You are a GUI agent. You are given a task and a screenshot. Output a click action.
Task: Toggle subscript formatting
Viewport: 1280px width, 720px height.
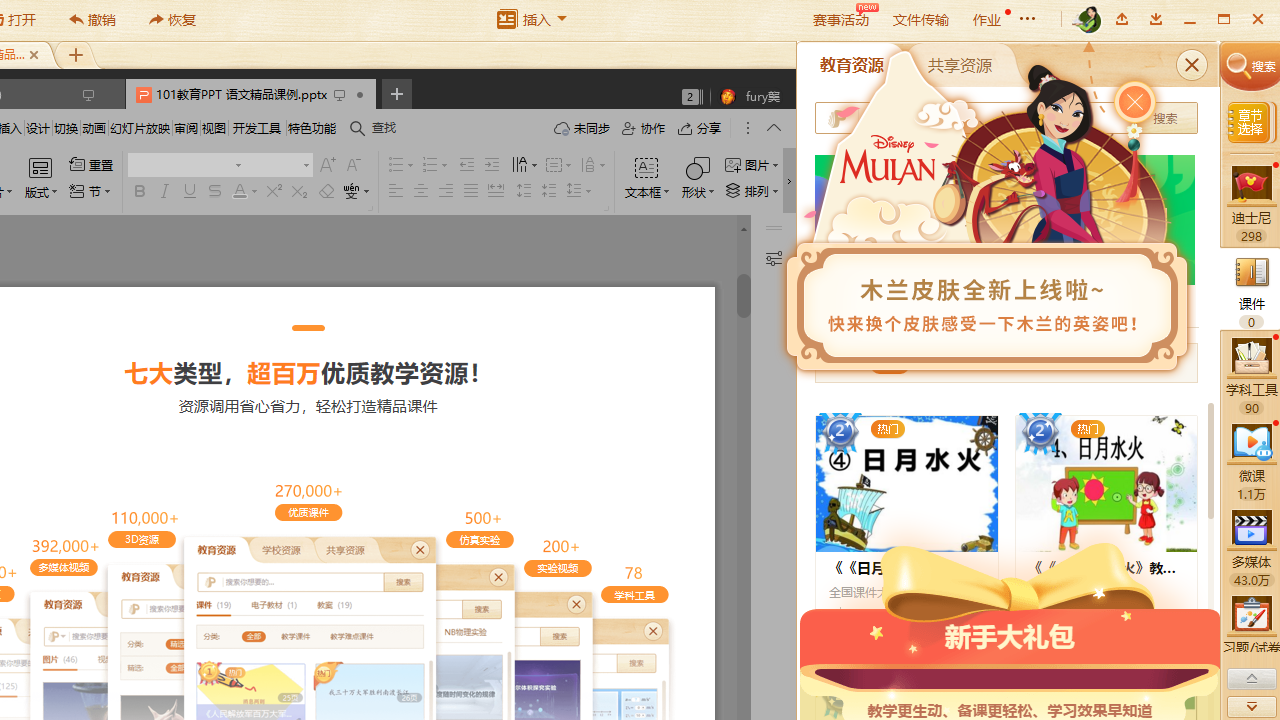tap(299, 191)
